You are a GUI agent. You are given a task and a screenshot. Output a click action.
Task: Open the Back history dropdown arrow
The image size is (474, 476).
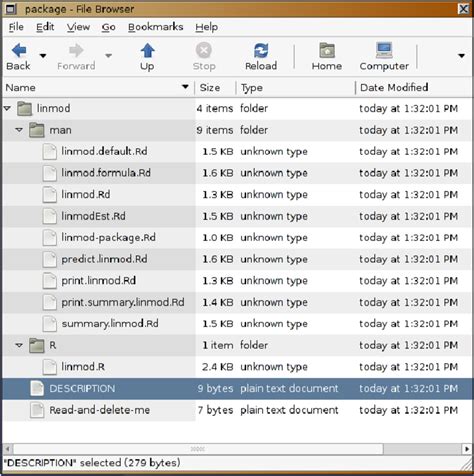coord(43,56)
